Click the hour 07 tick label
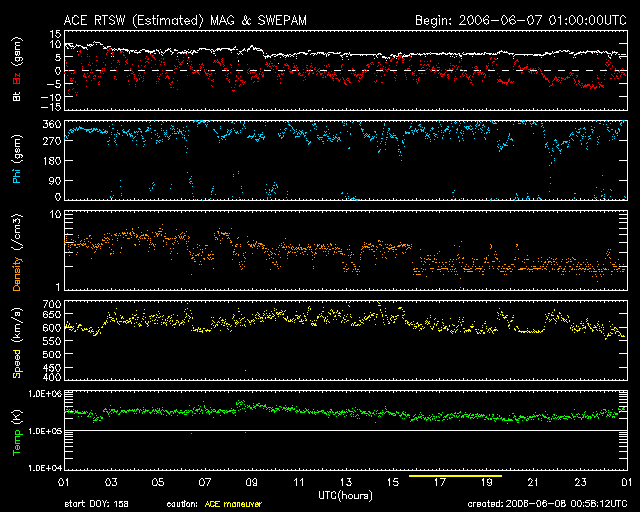The width and height of the screenshot is (640, 512). (204, 483)
